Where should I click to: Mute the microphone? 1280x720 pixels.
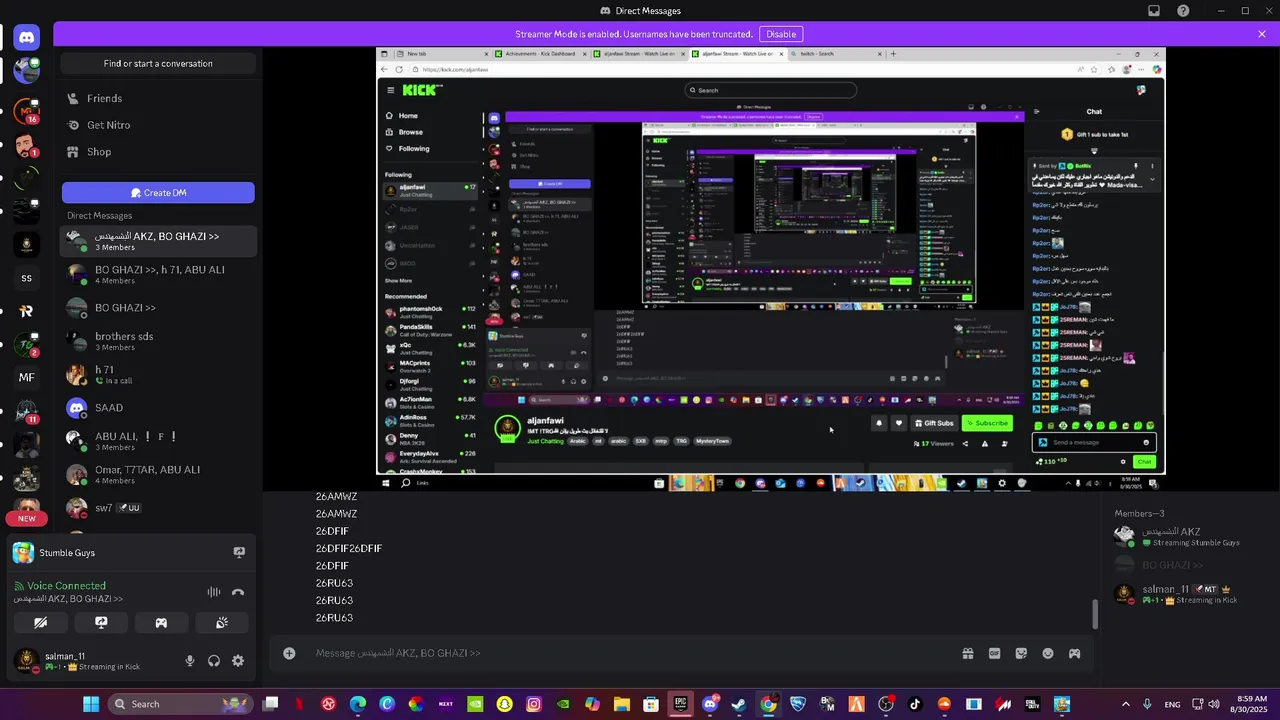pos(190,661)
